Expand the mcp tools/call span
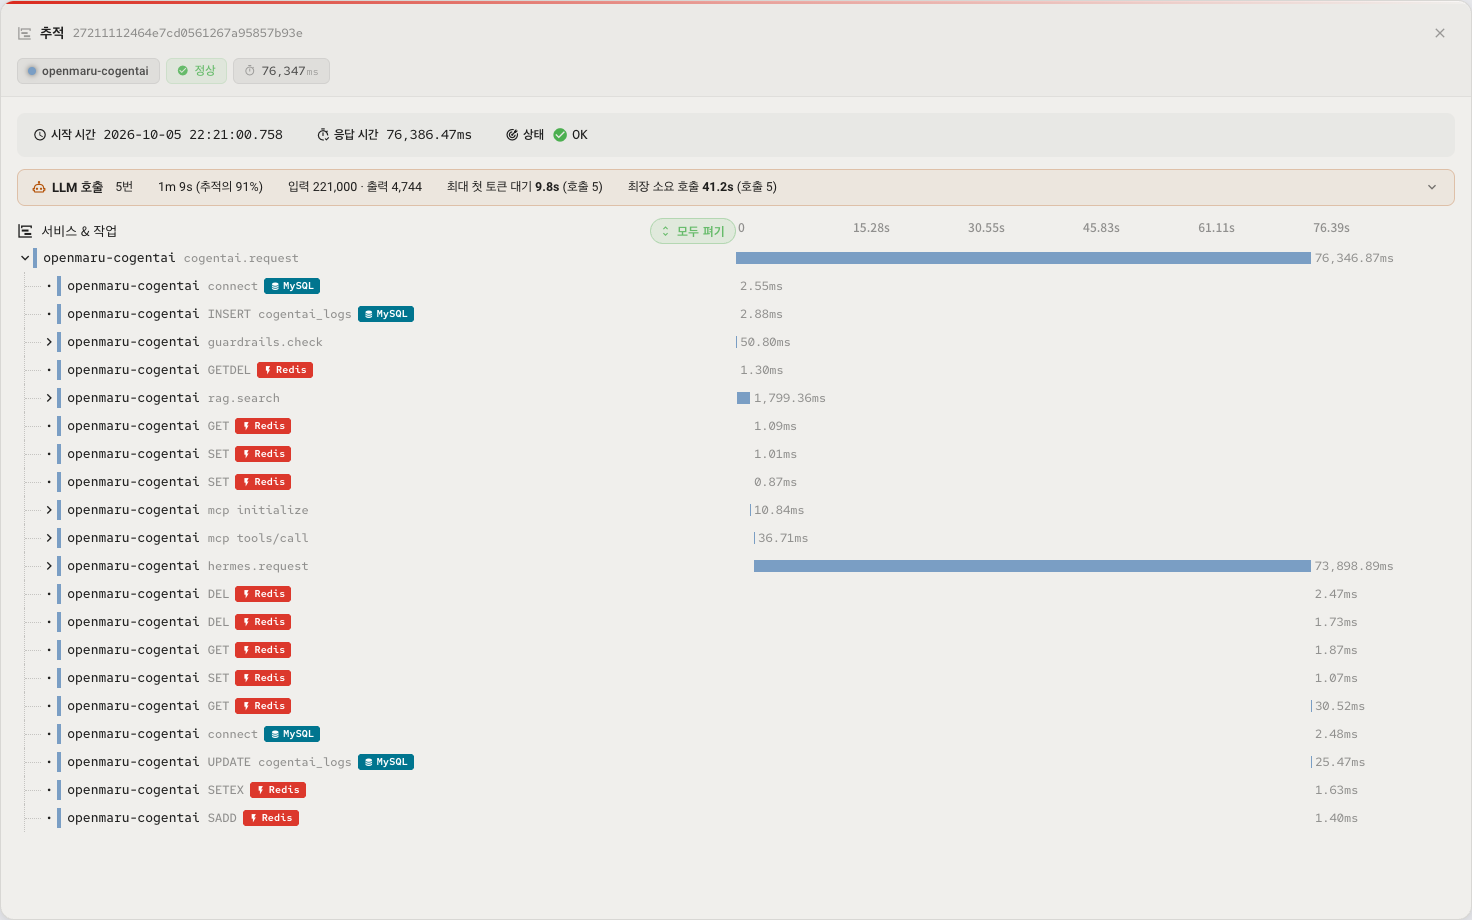The height and width of the screenshot is (920, 1472). pos(49,538)
